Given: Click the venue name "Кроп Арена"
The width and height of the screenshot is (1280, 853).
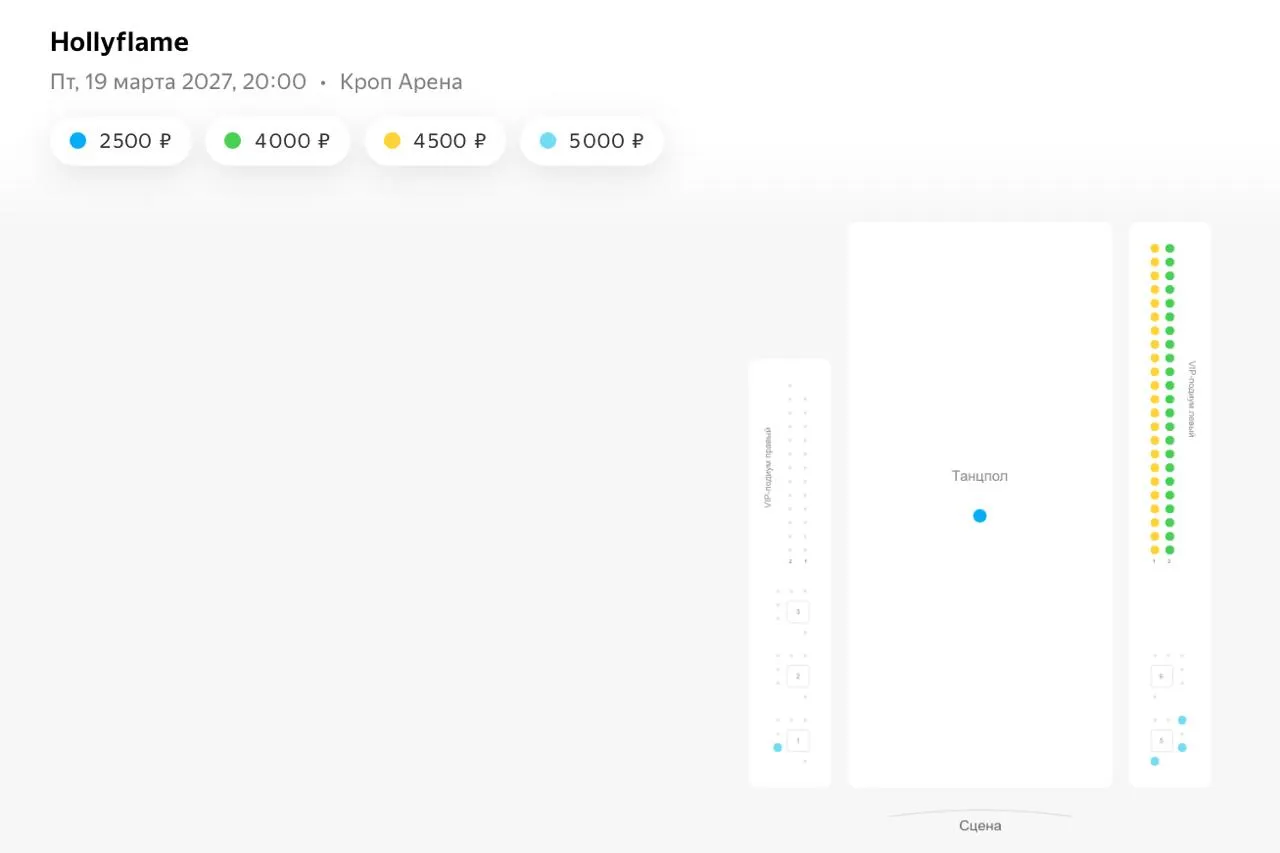Looking at the screenshot, I should (401, 82).
